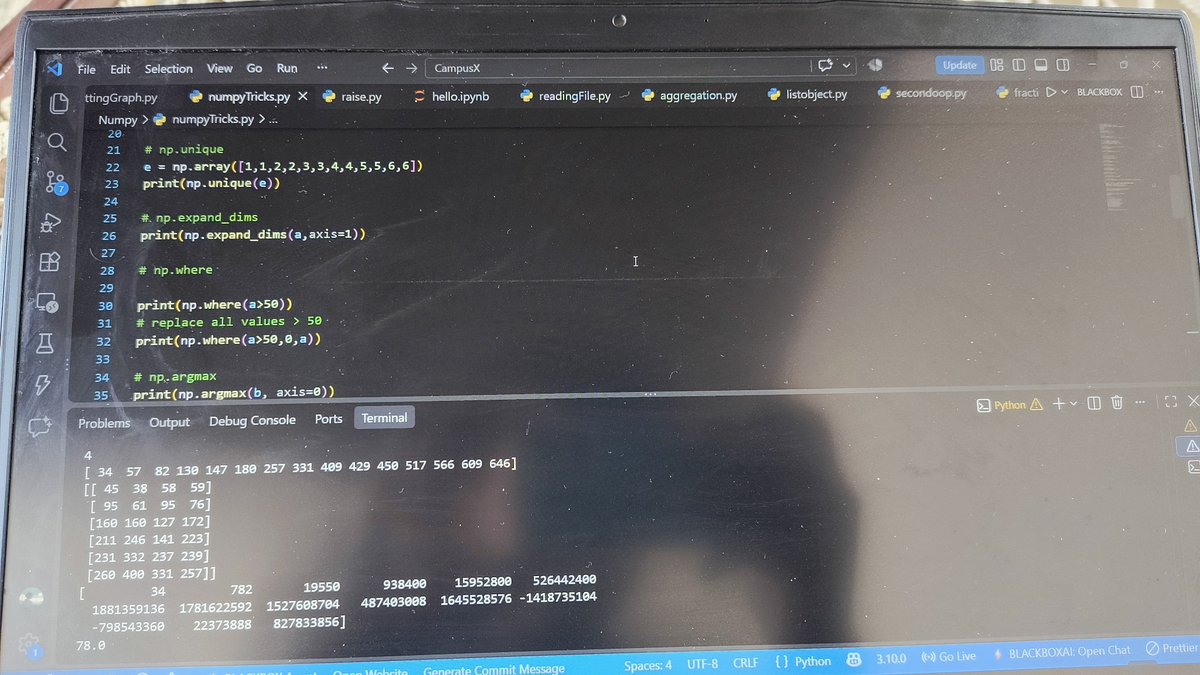Go back with the left arrow
The width and height of the screenshot is (1200, 675).
(x=388, y=68)
